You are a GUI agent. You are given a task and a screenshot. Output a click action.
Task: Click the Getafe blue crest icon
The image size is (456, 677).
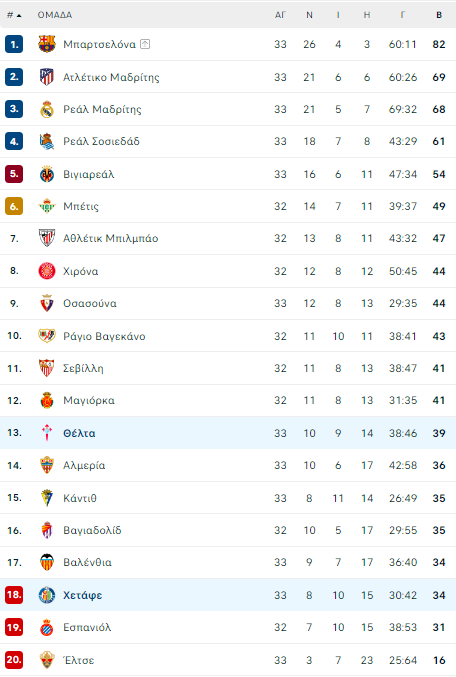point(47,595)
